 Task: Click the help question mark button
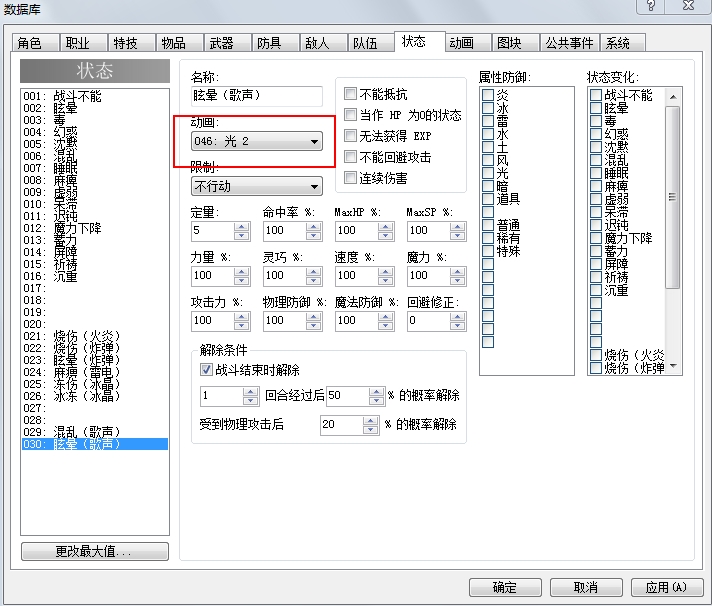coord(651,6)
